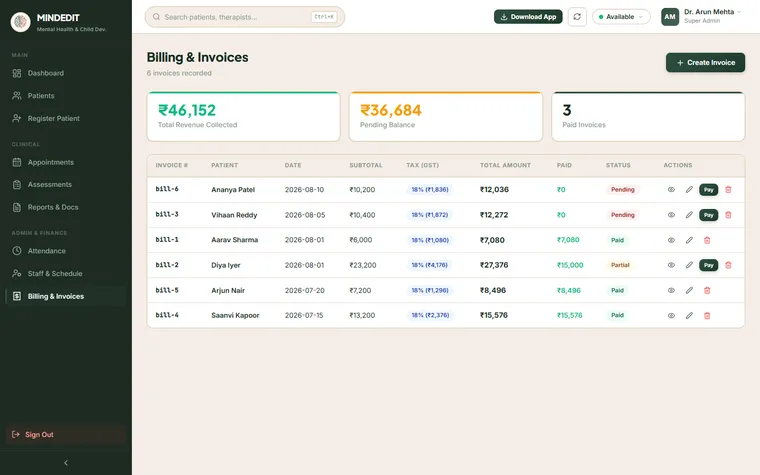This screenshot has height=475, width=760.
Task: Pay Ananya Patel's invoice bill-6
Action: click(709, 190)
